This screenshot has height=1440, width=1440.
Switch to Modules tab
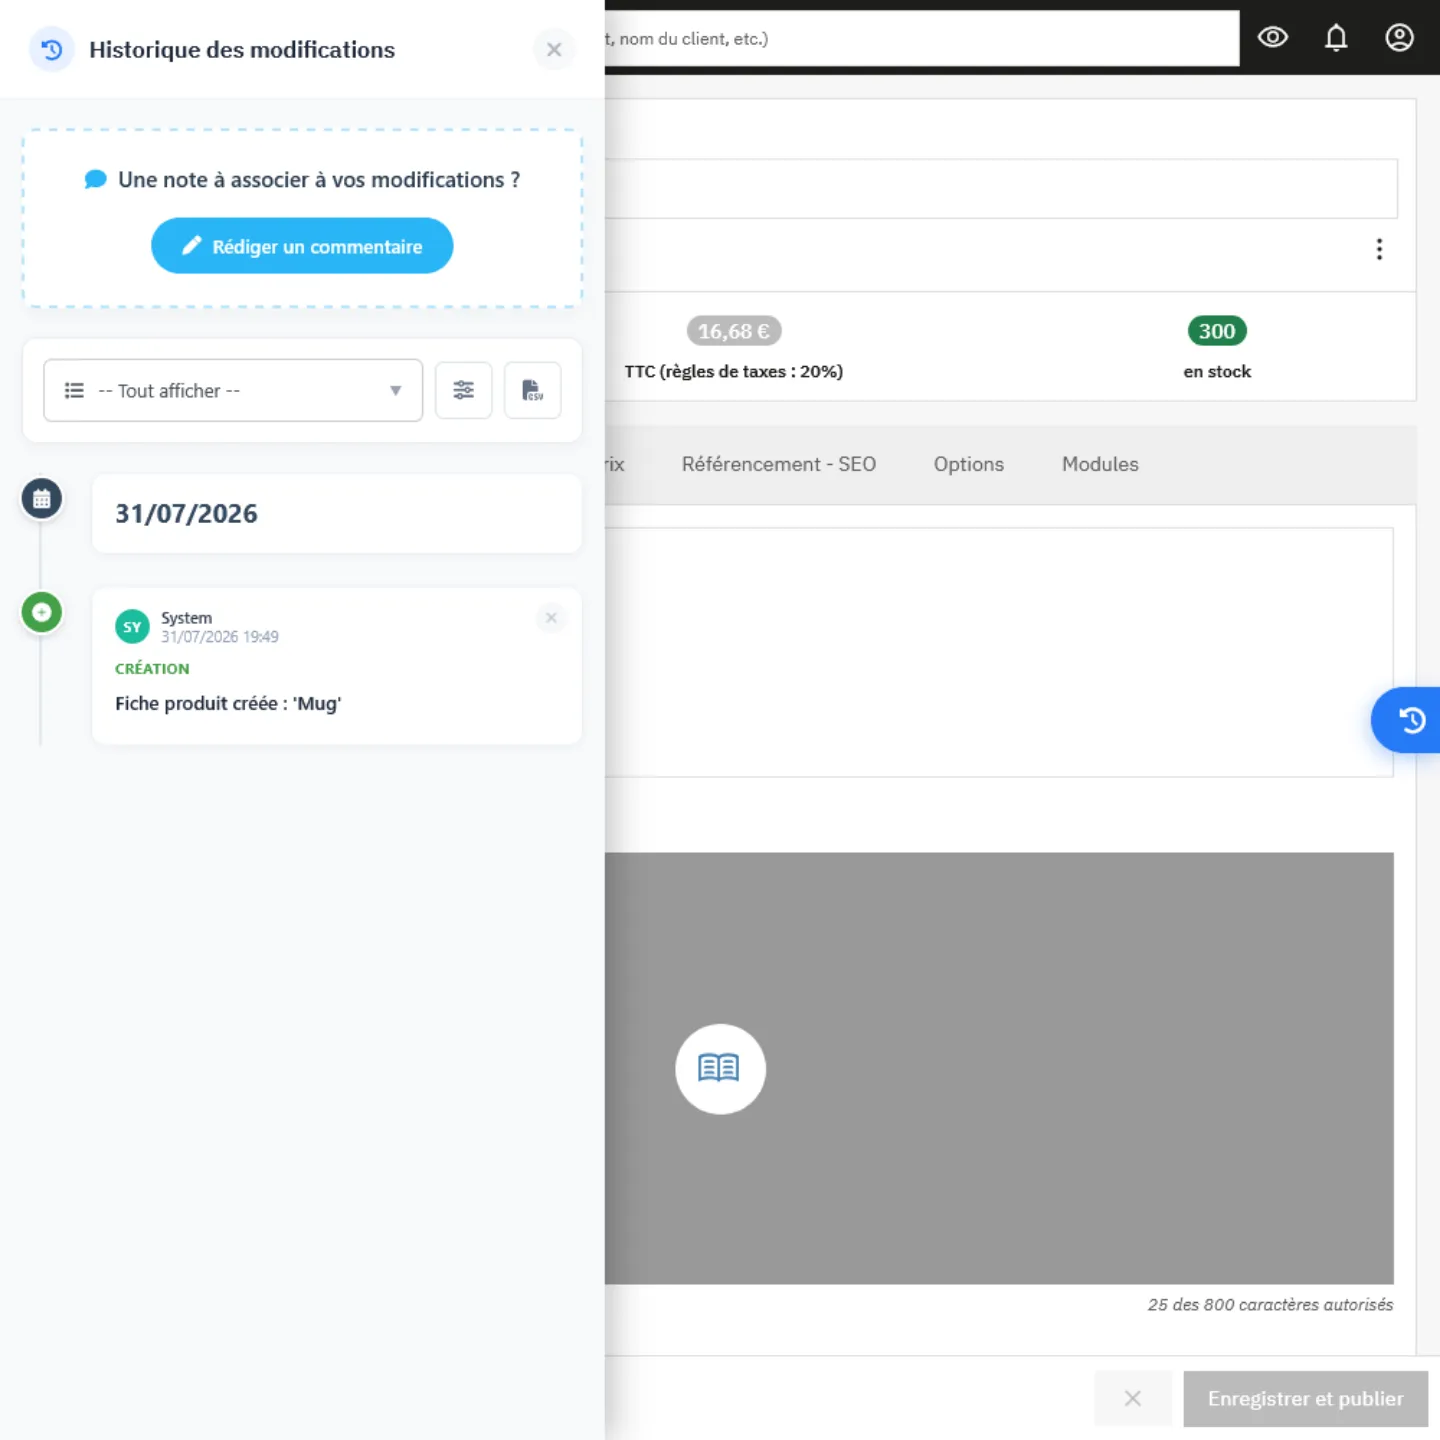[x=1100, y=464]
